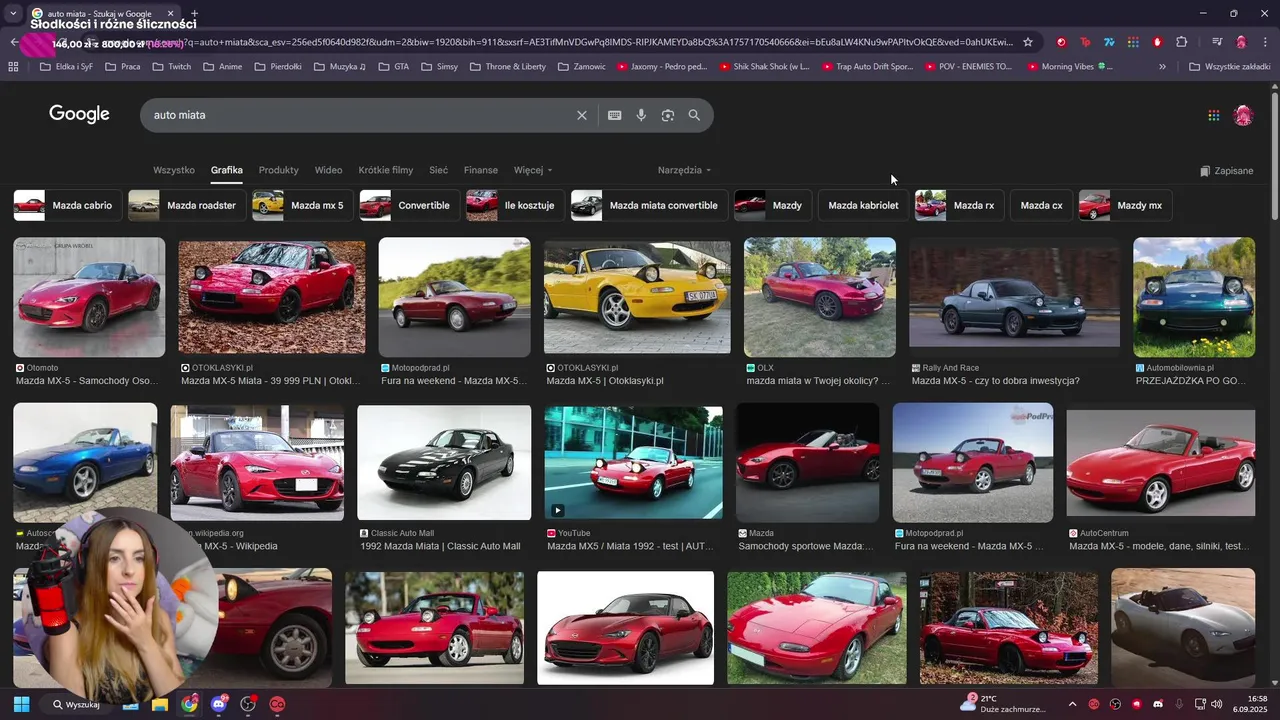Switch to the Produkty tab
Image resolution: width=1280 pixels, height=720 pixels.
coord(279,170)
